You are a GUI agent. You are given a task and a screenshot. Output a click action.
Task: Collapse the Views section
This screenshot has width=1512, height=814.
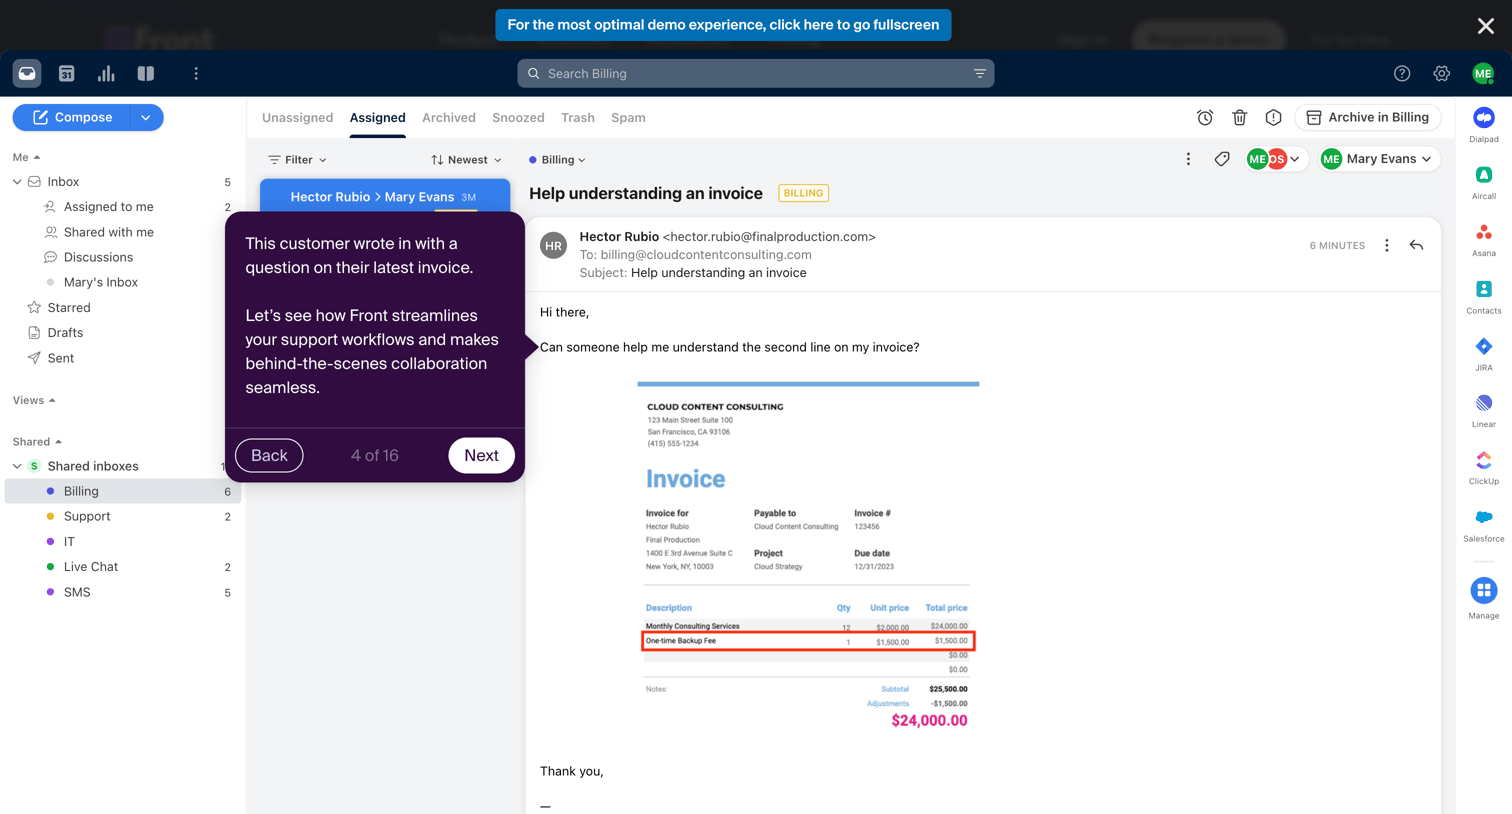[x=34, y=400]
